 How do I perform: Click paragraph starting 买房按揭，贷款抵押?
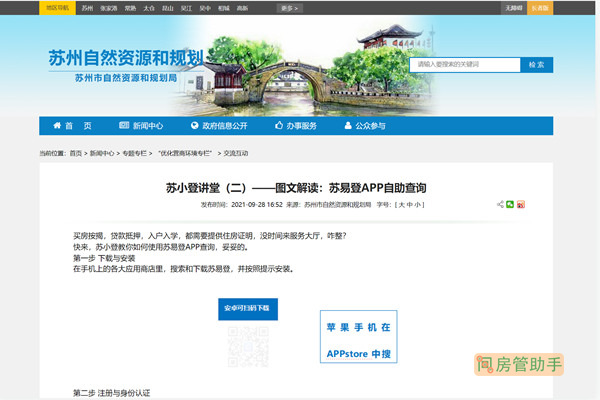[210, 236]
